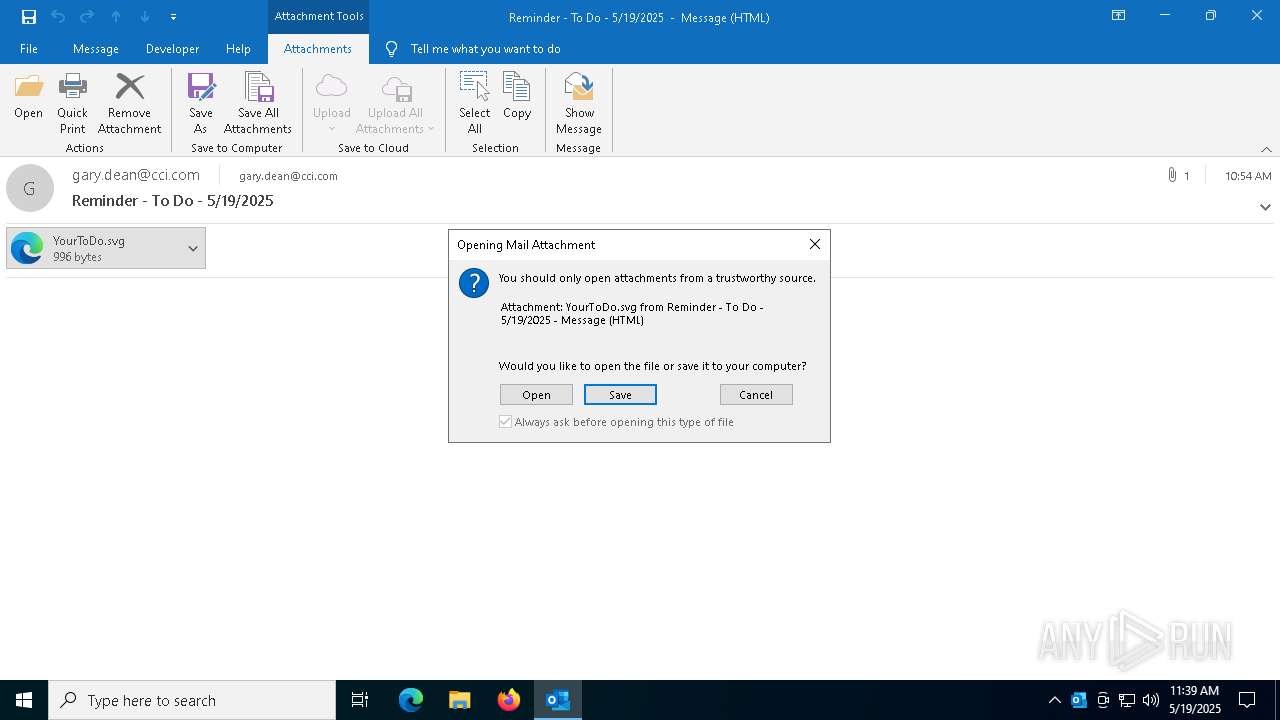Click the volume speaker tray icon
This screenshot has width=1280, height=720.
1151,700
